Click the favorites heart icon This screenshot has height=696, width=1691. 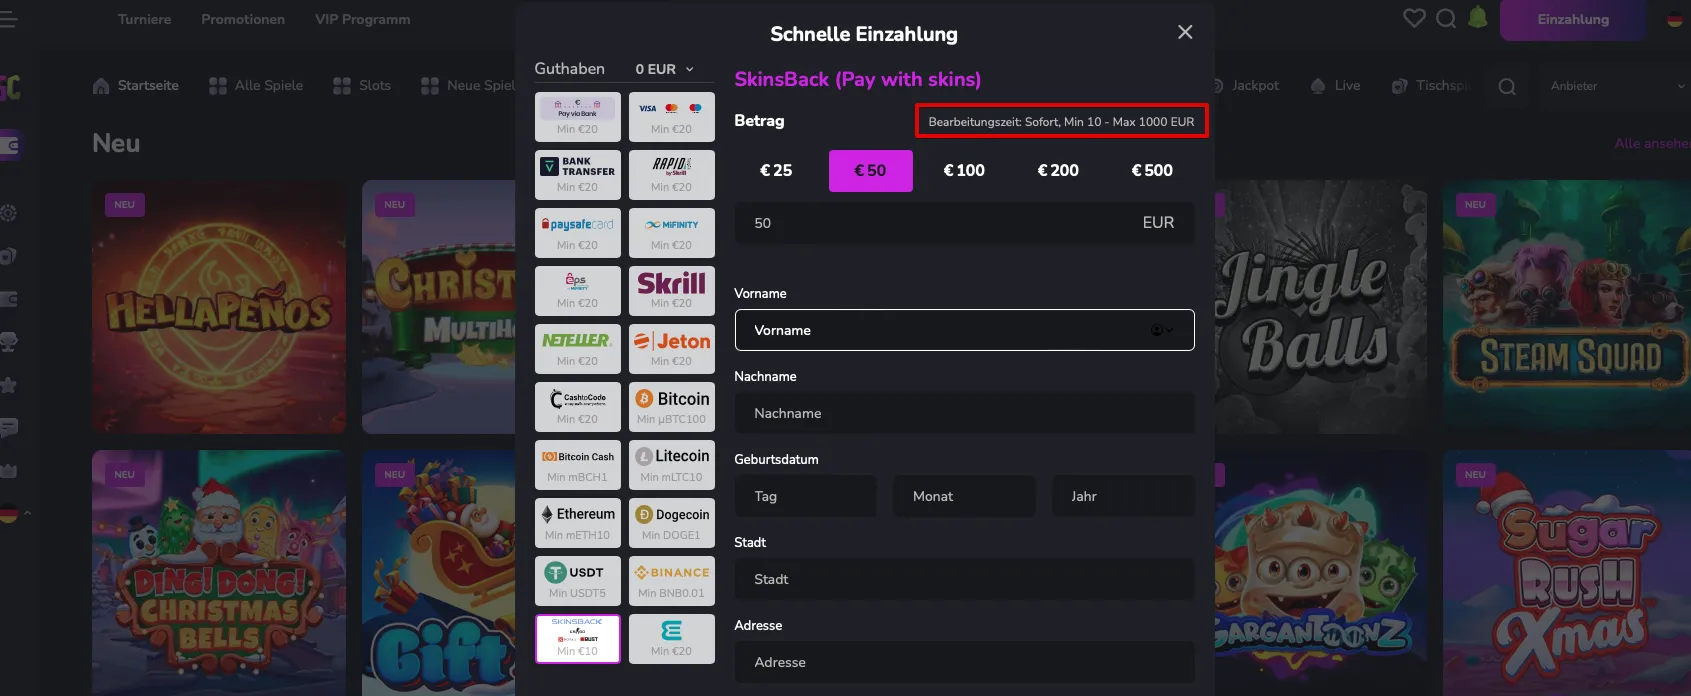click(1413, 19)
